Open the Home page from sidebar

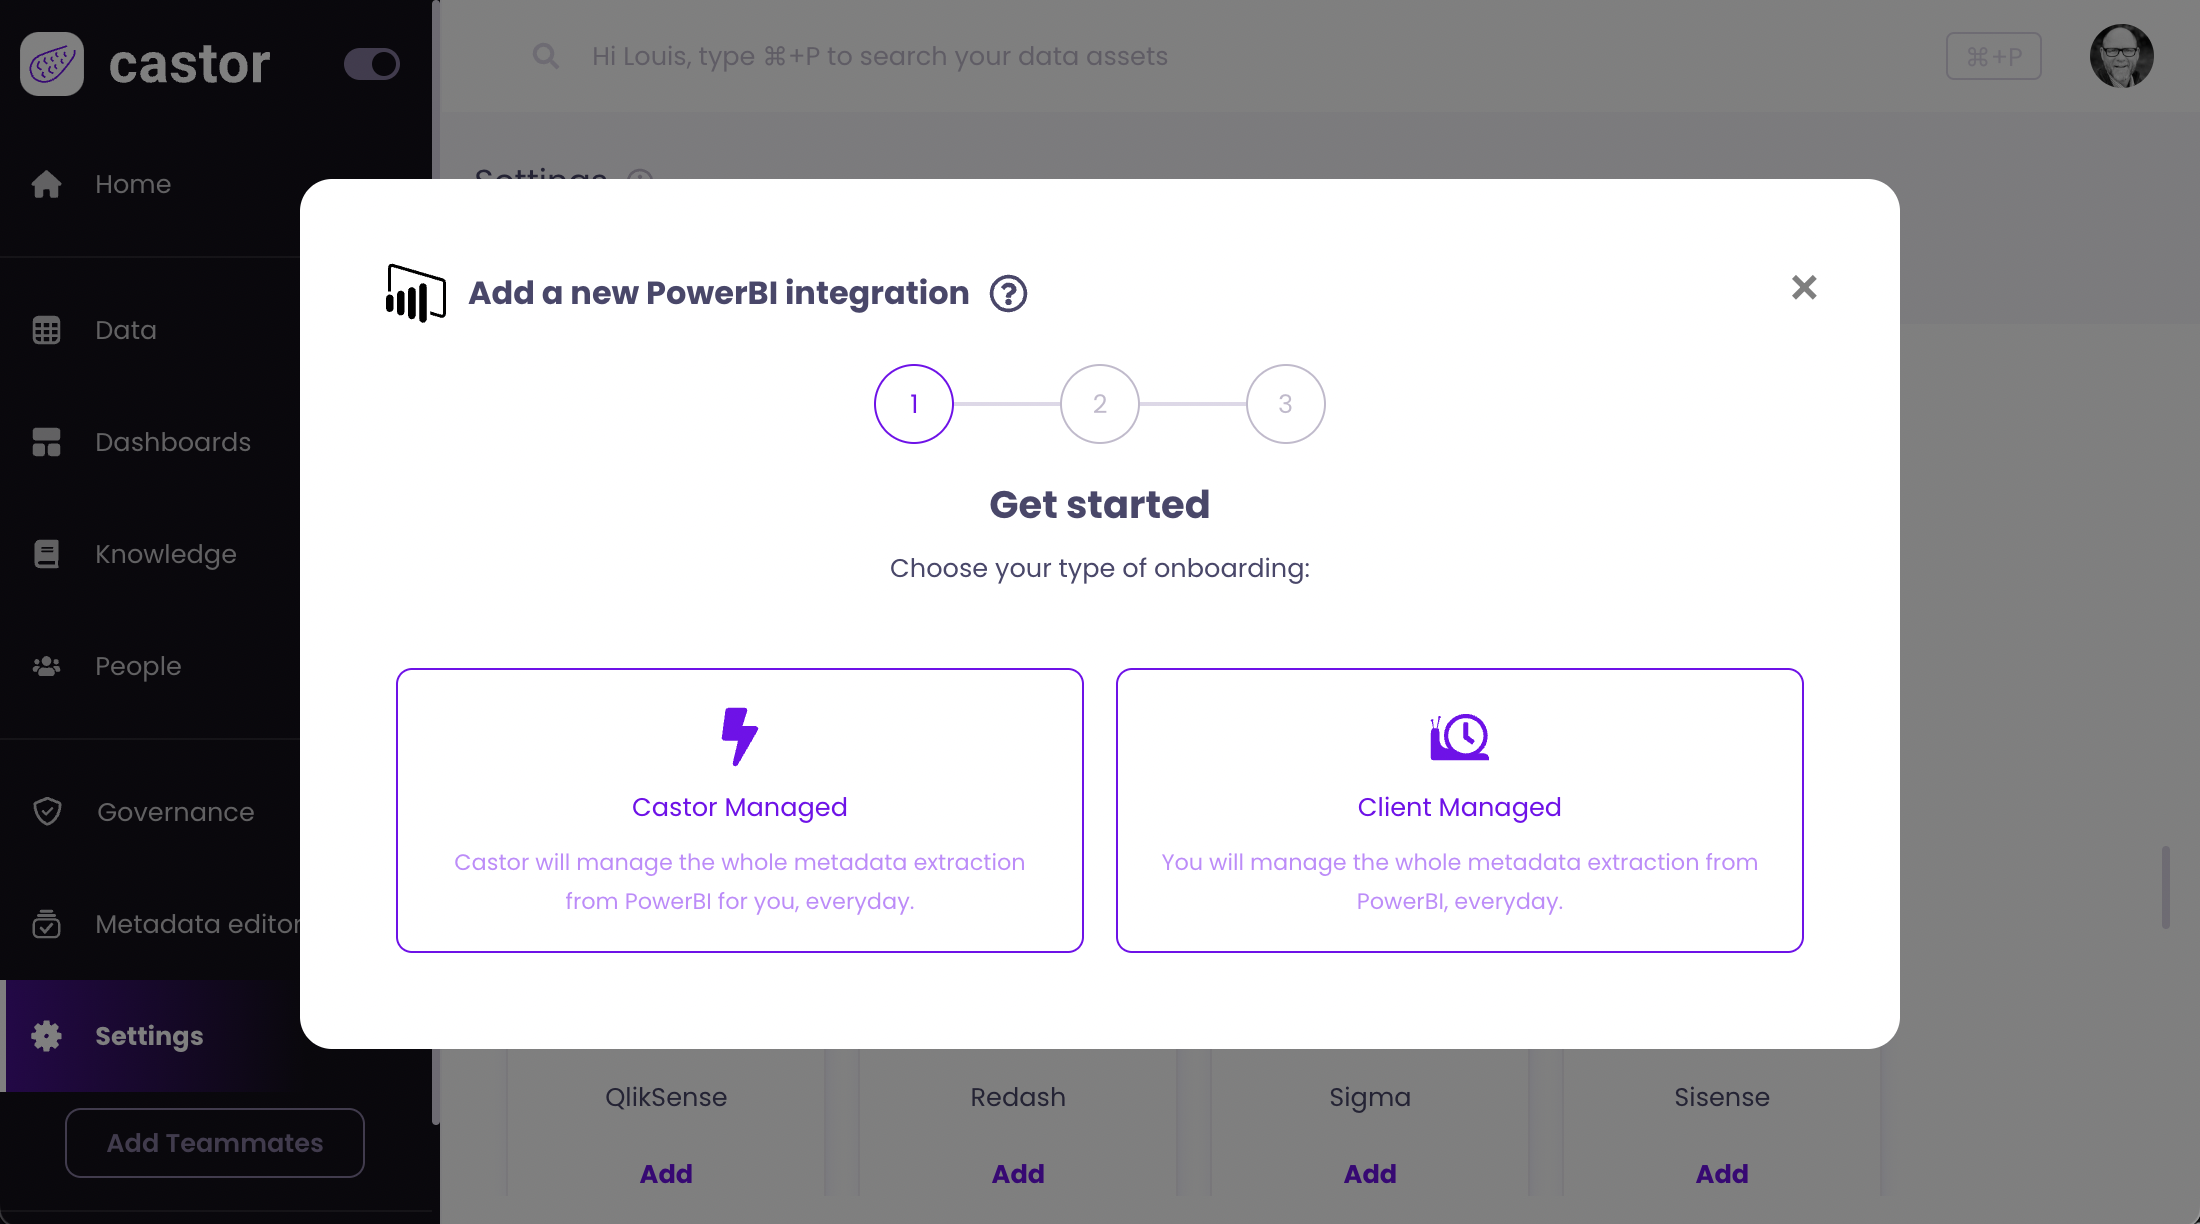pyautogui.click(x=133, y=184)
